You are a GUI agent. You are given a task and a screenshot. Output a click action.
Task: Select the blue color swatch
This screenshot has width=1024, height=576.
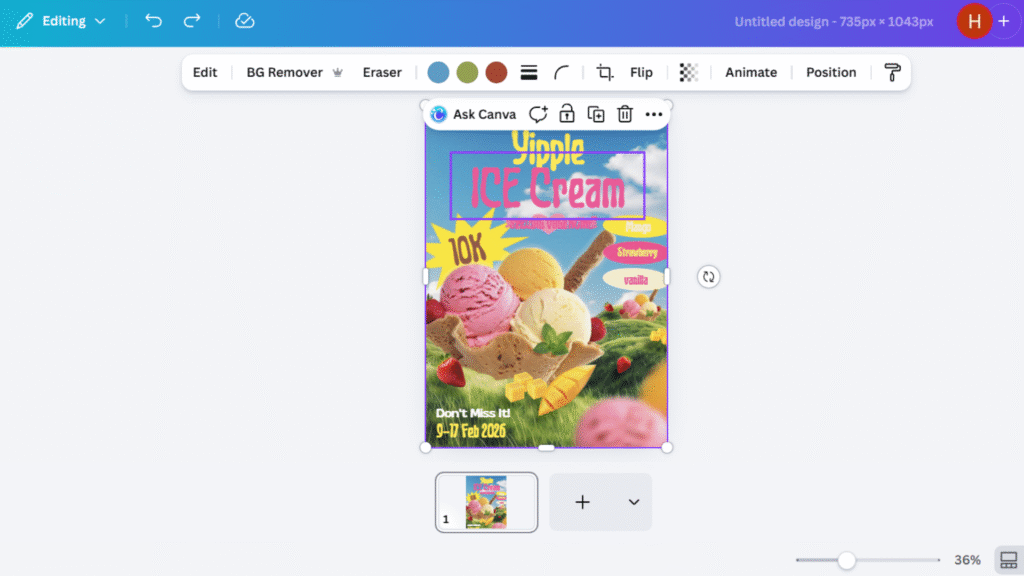pyautogui.click(x=438, y=72)
